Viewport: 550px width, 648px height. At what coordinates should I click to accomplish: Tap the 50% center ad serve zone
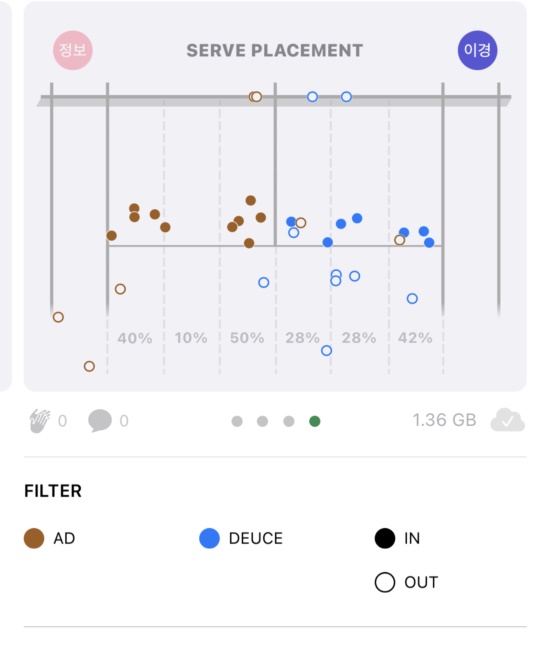[x=247, y=338]
